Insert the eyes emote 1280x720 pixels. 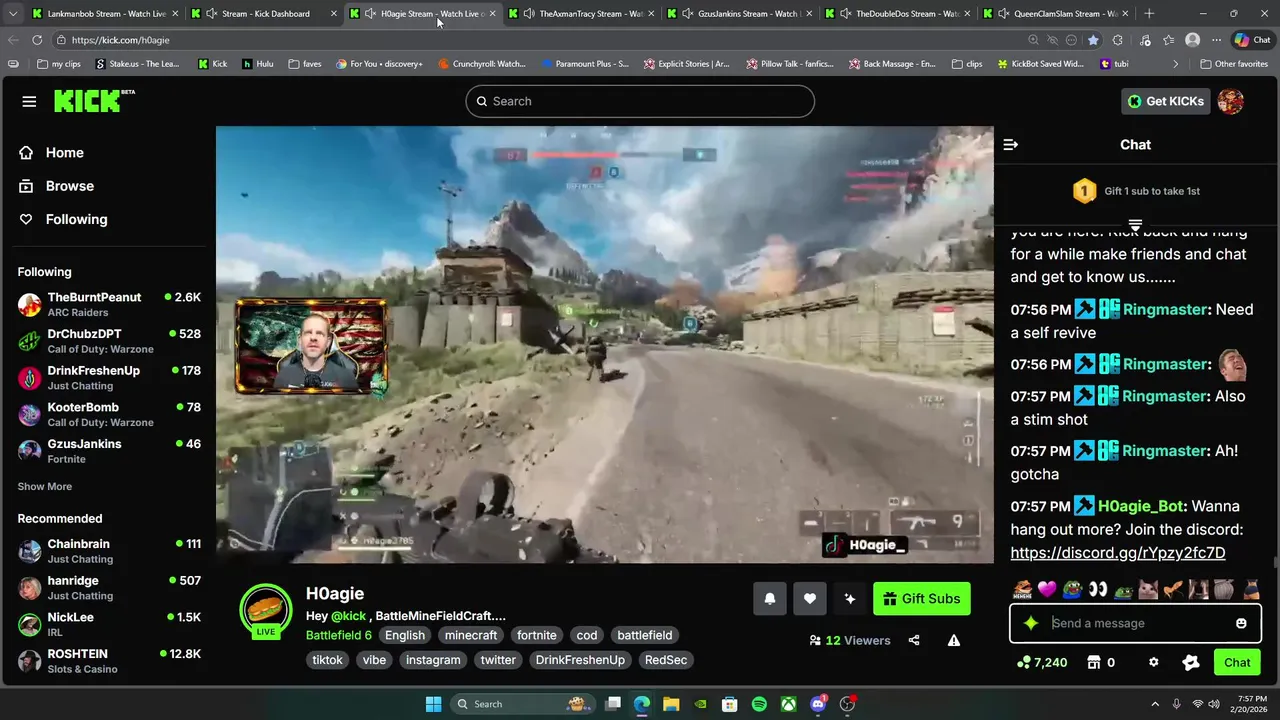pyautogui.click(x=1098, y=590)
